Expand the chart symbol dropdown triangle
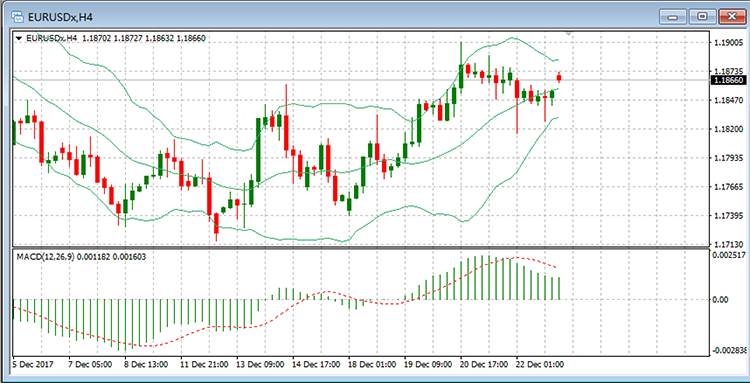Screen dimensions: 750x383 tap(19, 38)
